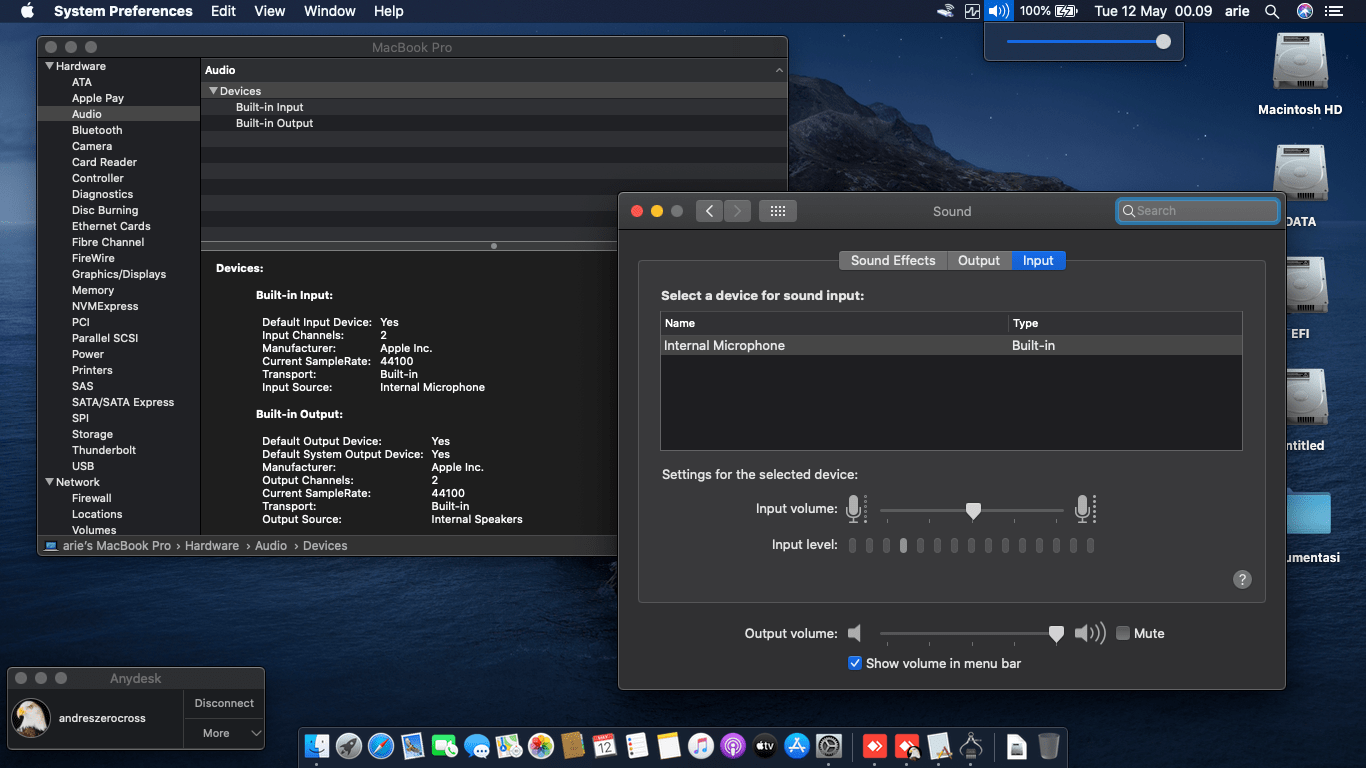Open Messages app in the Dock

(x=477, y=746)
